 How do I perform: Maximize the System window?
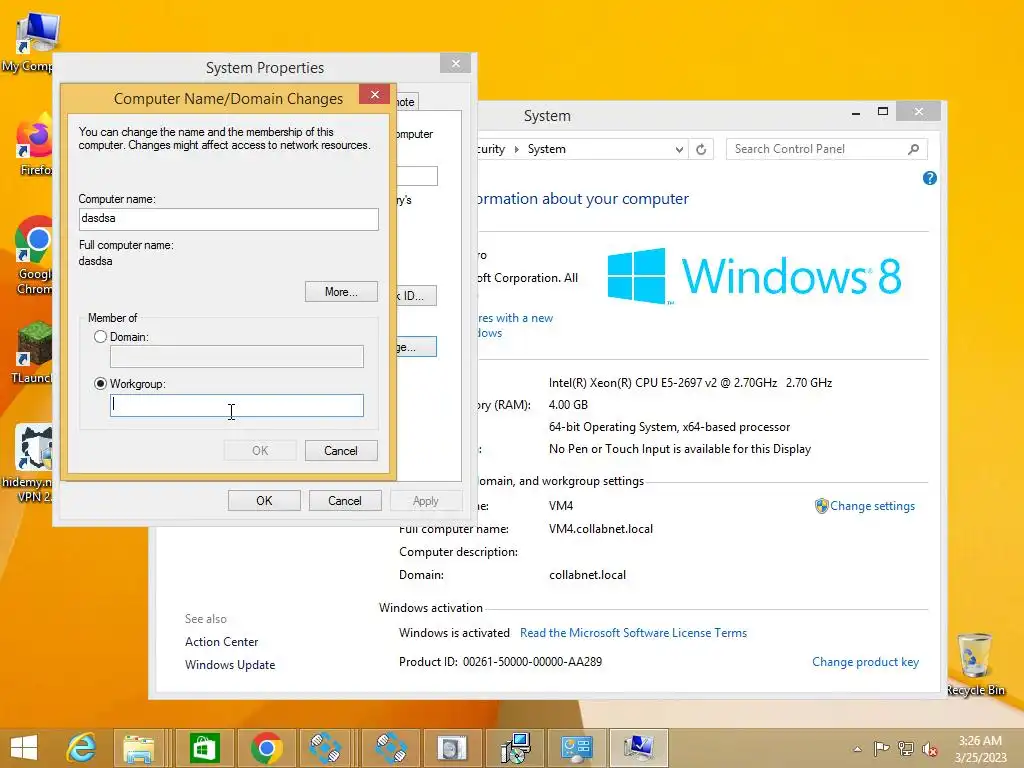click(883, 112)
